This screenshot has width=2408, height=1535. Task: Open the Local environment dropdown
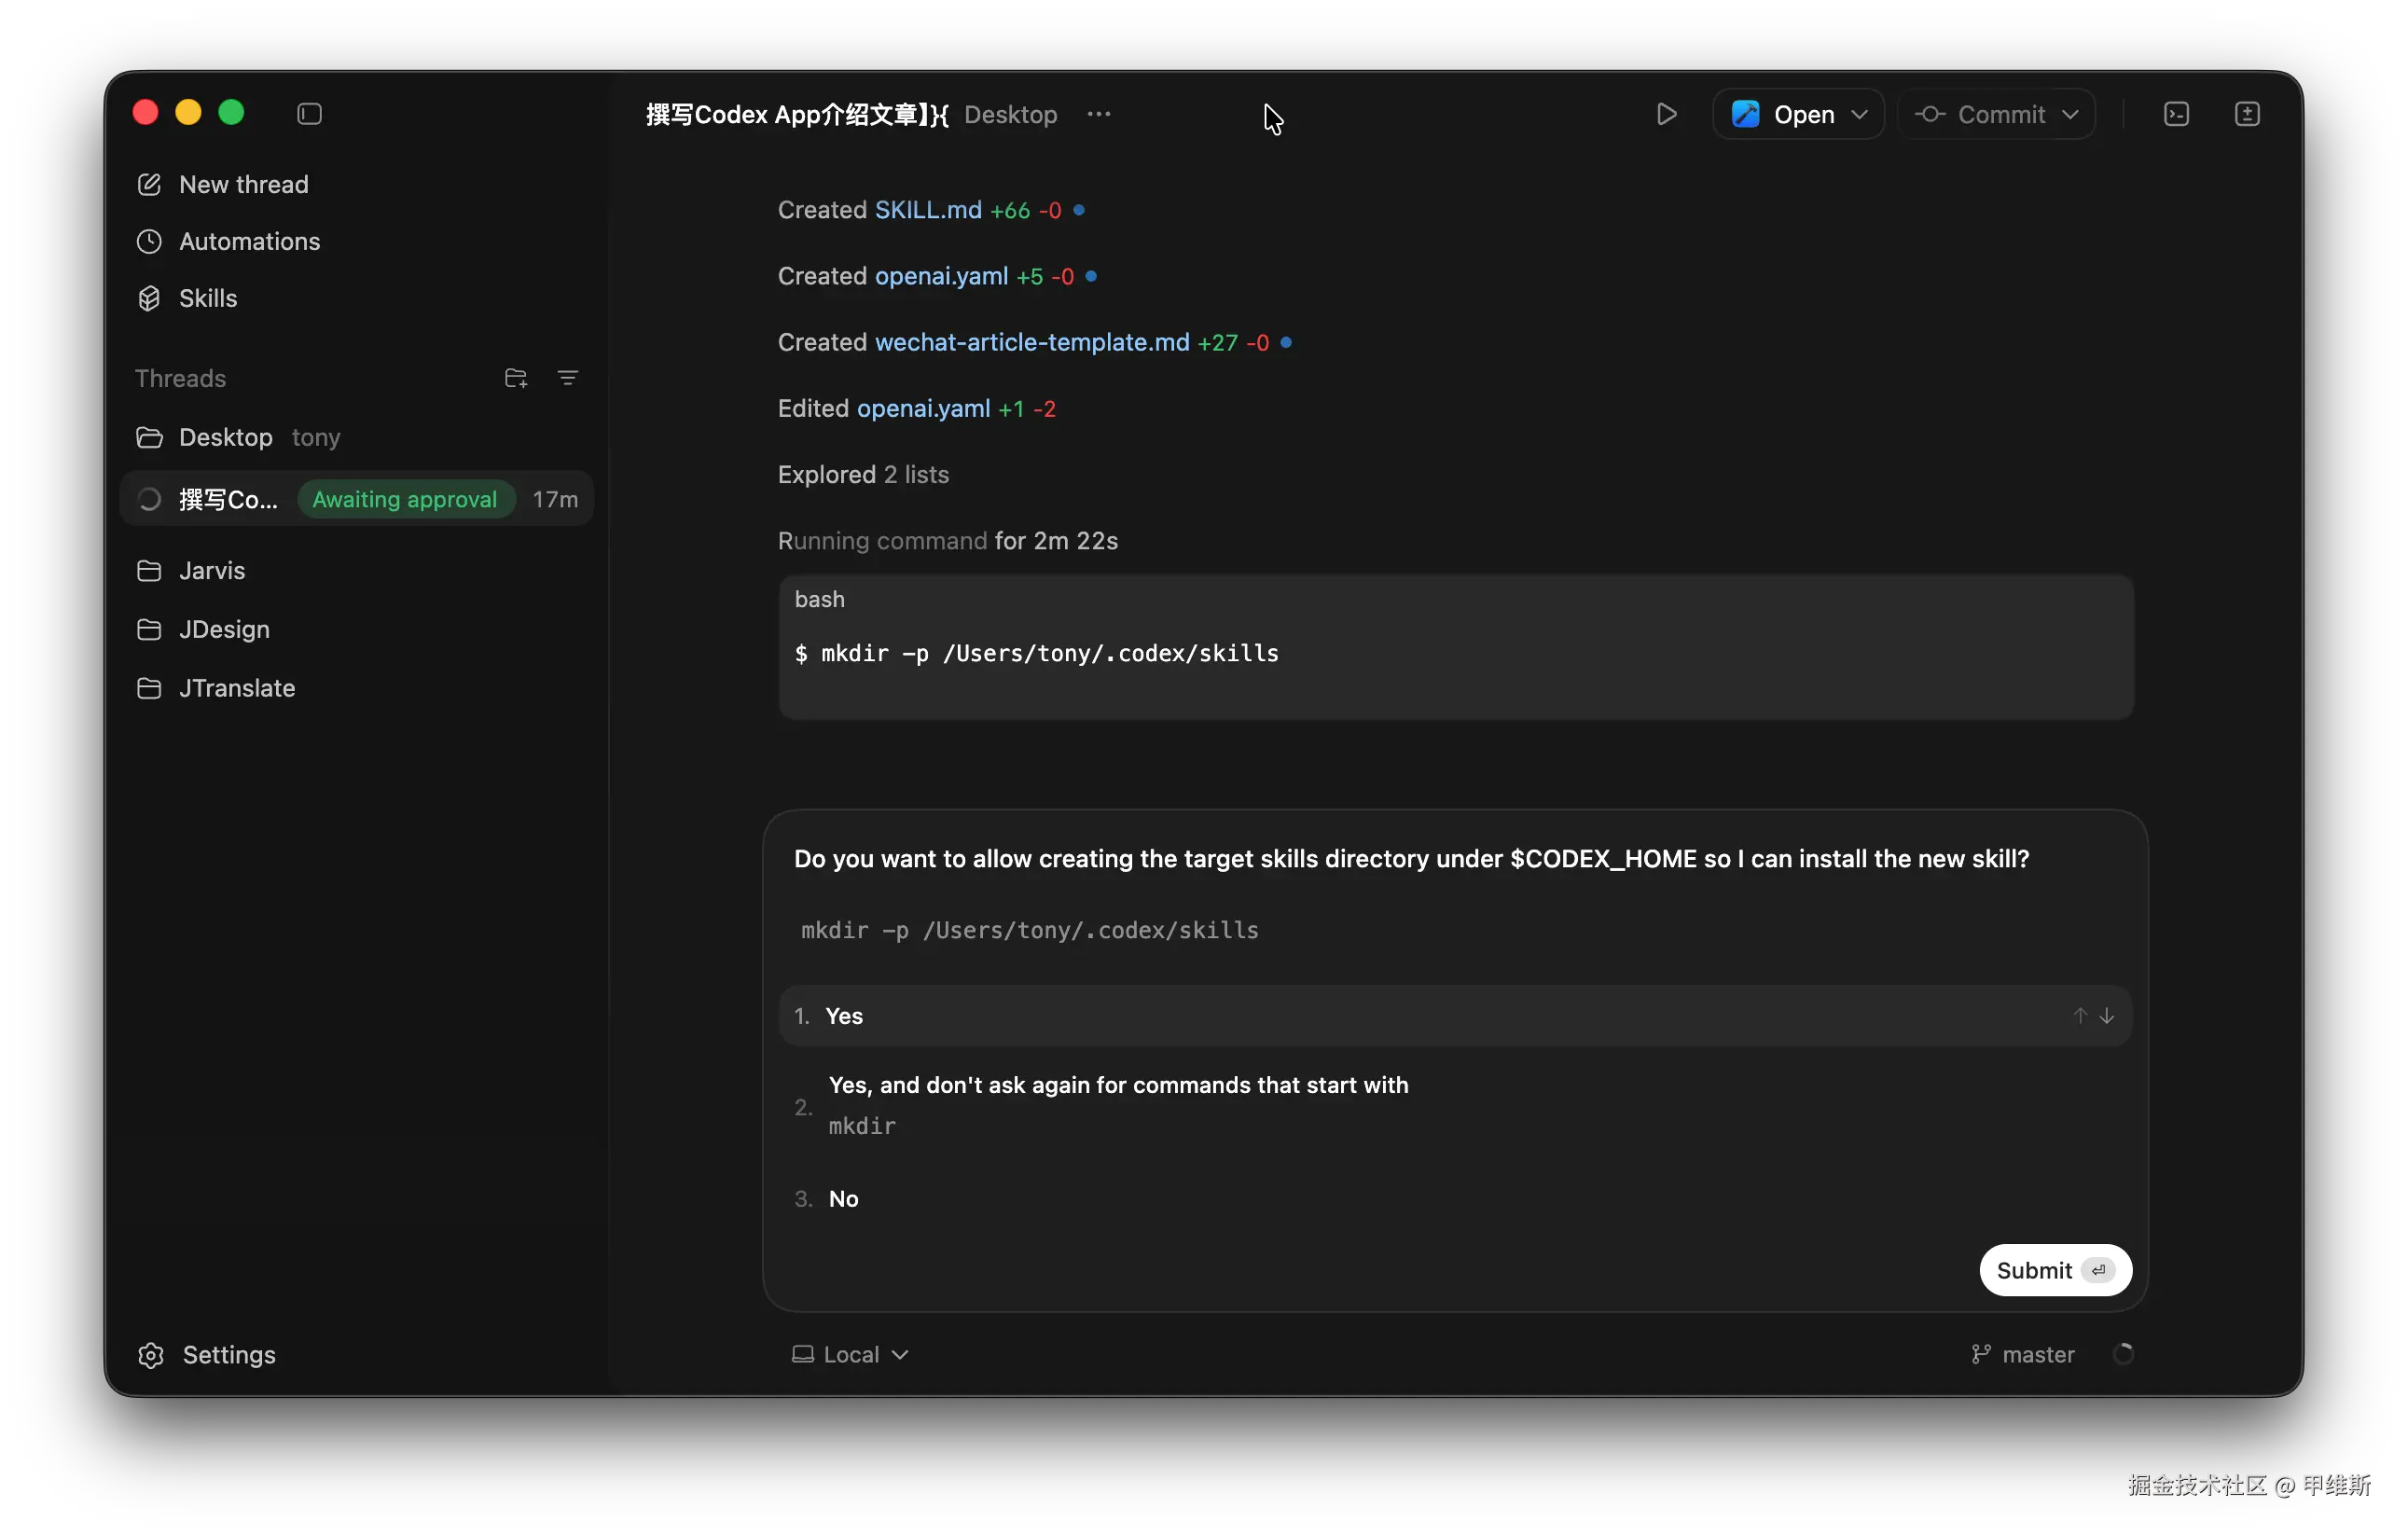851,1355
